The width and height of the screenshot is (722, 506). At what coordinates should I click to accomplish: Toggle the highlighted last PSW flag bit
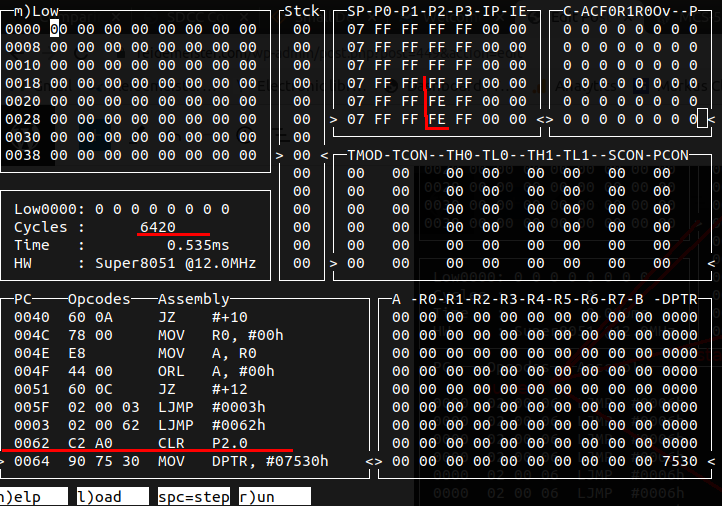(698, 119)
